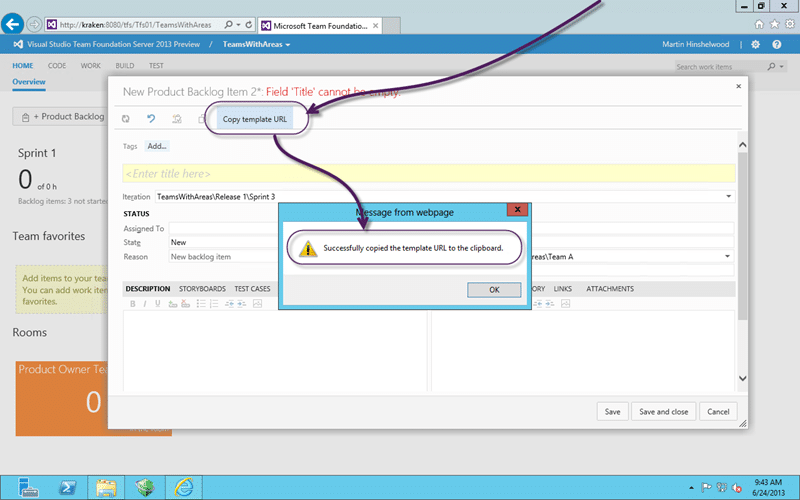This screenshot has width=800, height=500.
Task: Click the Product Owner Team room tile
Action: point(61,398)
